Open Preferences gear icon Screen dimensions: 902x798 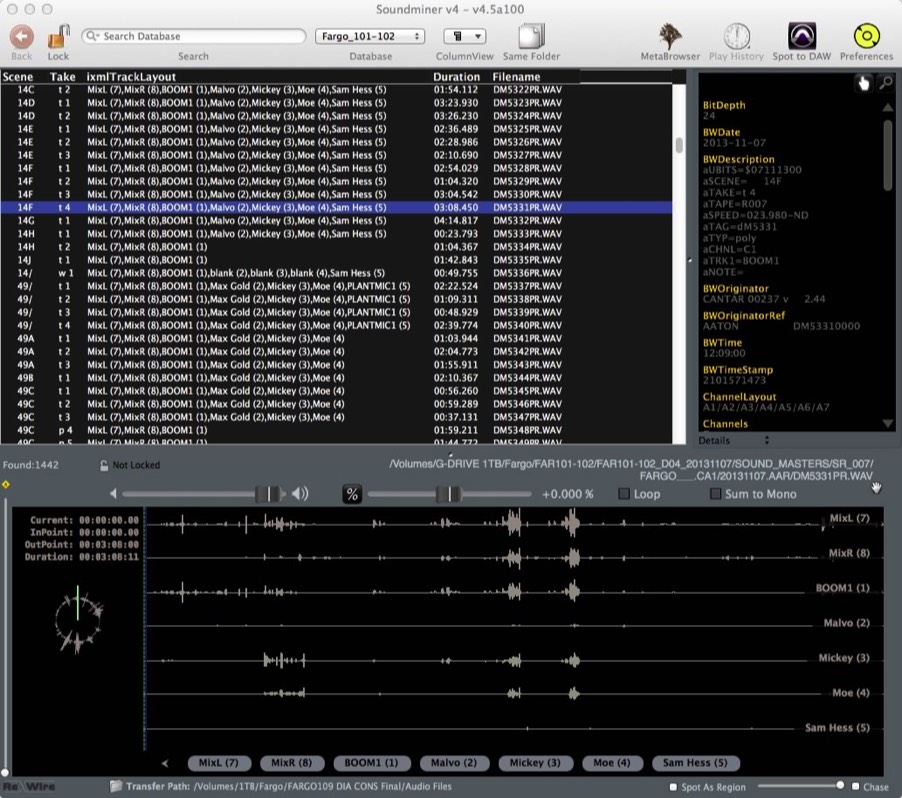866,36
